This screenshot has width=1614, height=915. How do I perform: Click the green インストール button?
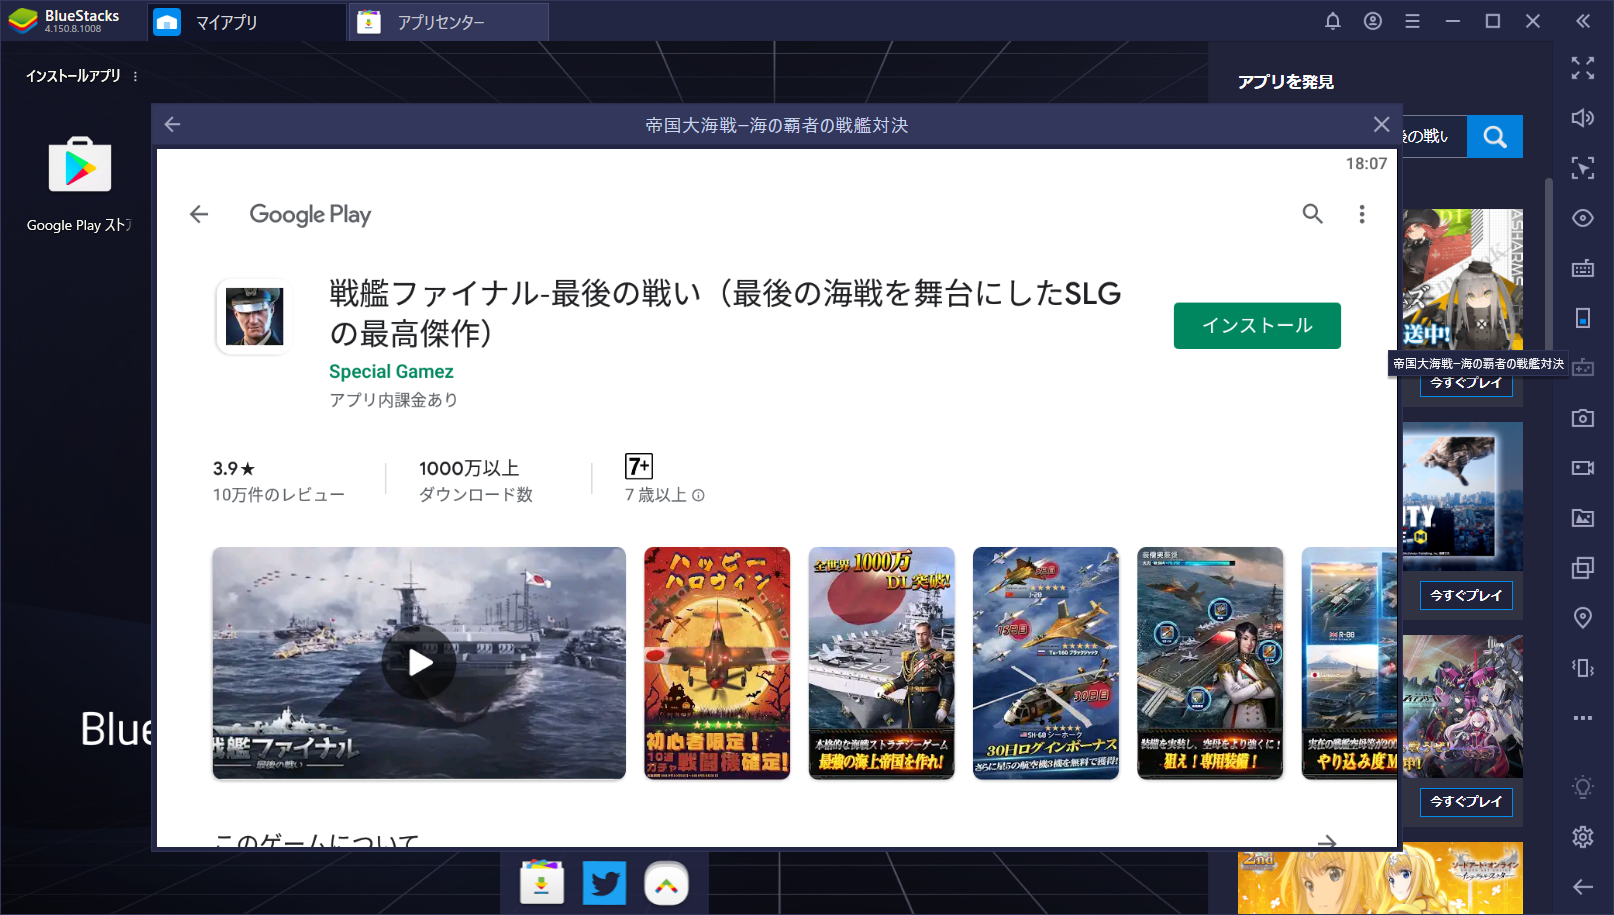coord(1257,326)
